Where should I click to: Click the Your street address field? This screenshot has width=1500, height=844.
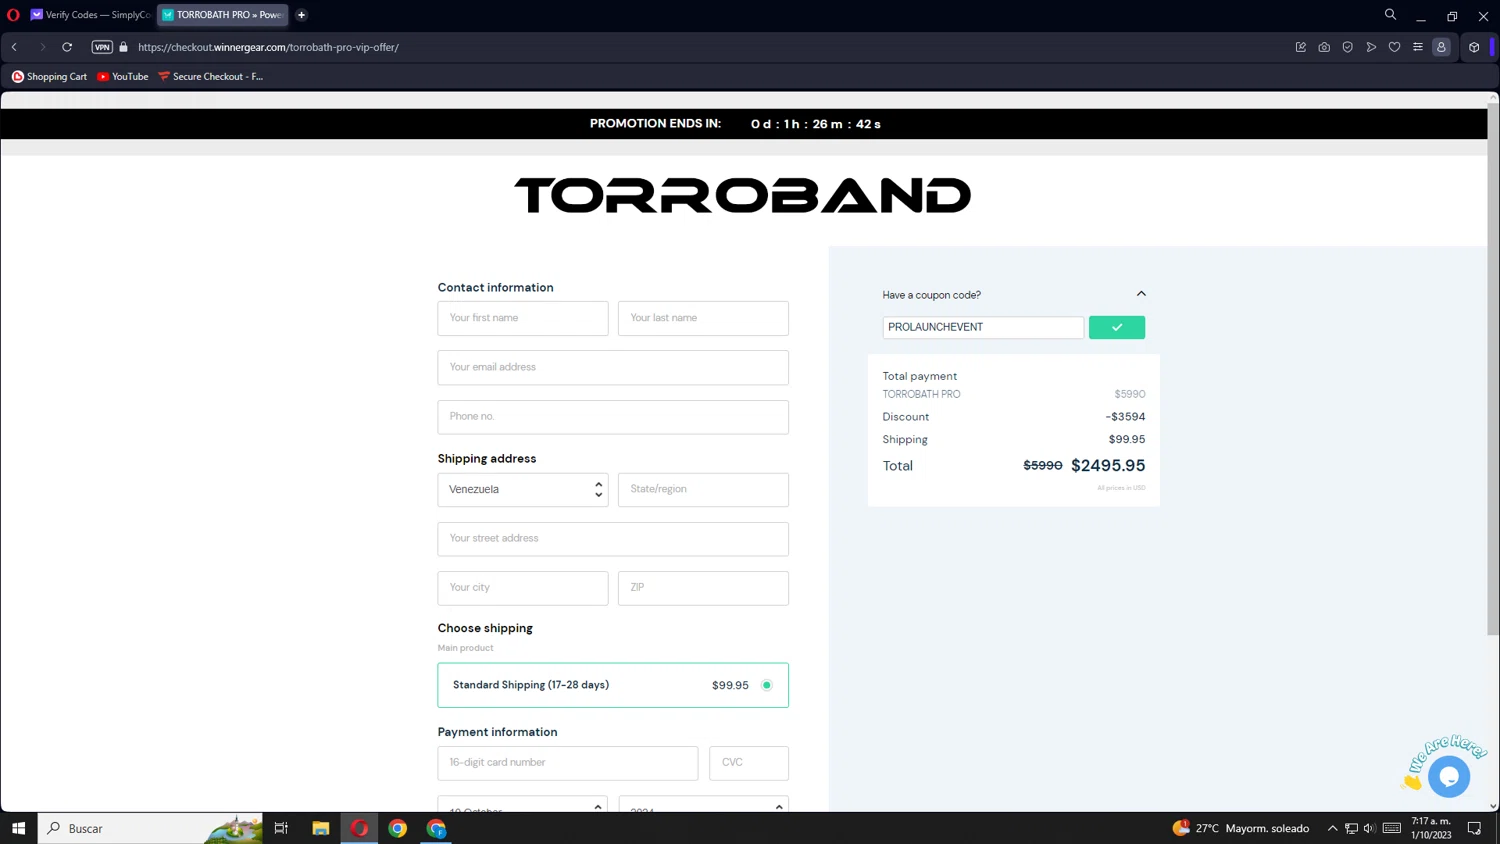pos(613,539)
